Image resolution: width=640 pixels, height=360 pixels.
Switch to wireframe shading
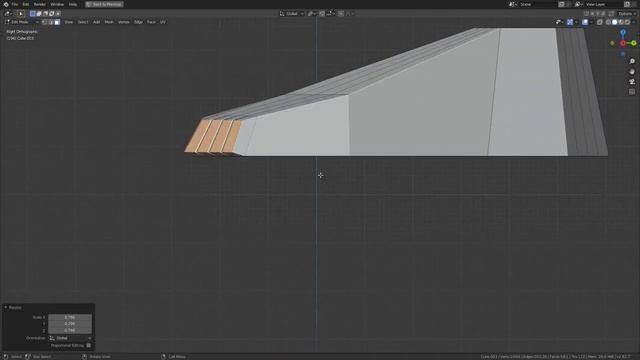click(608, 22)
